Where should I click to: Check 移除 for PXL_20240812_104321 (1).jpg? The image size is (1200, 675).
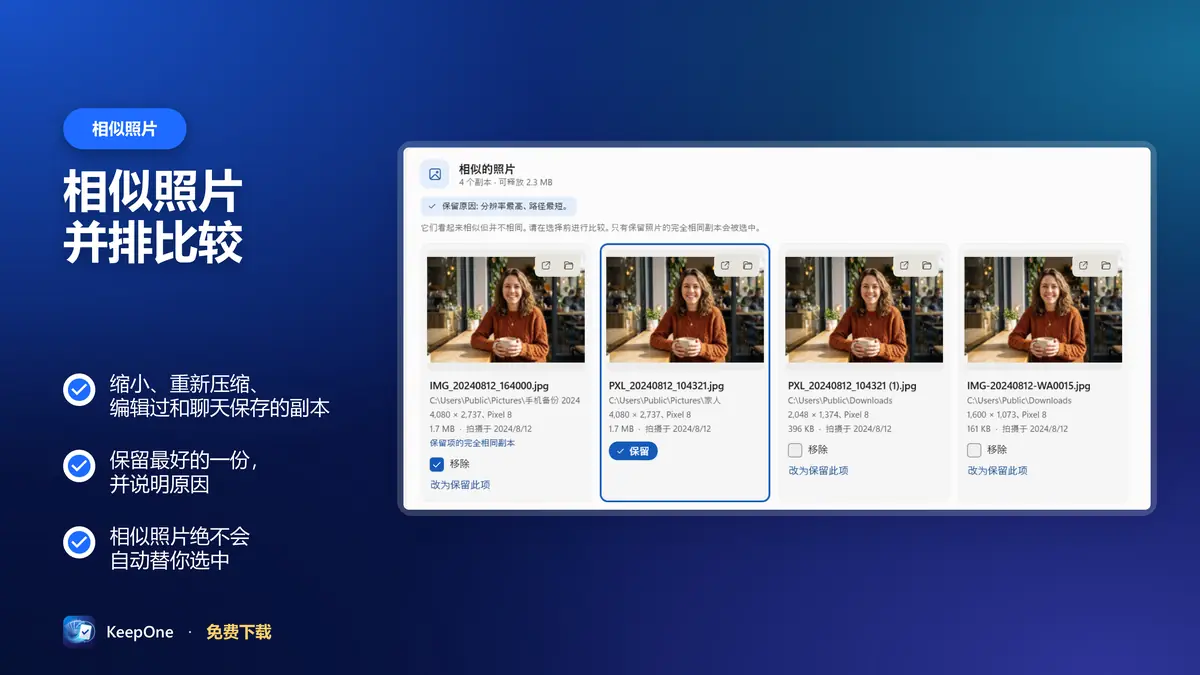[x=795, y=450]
